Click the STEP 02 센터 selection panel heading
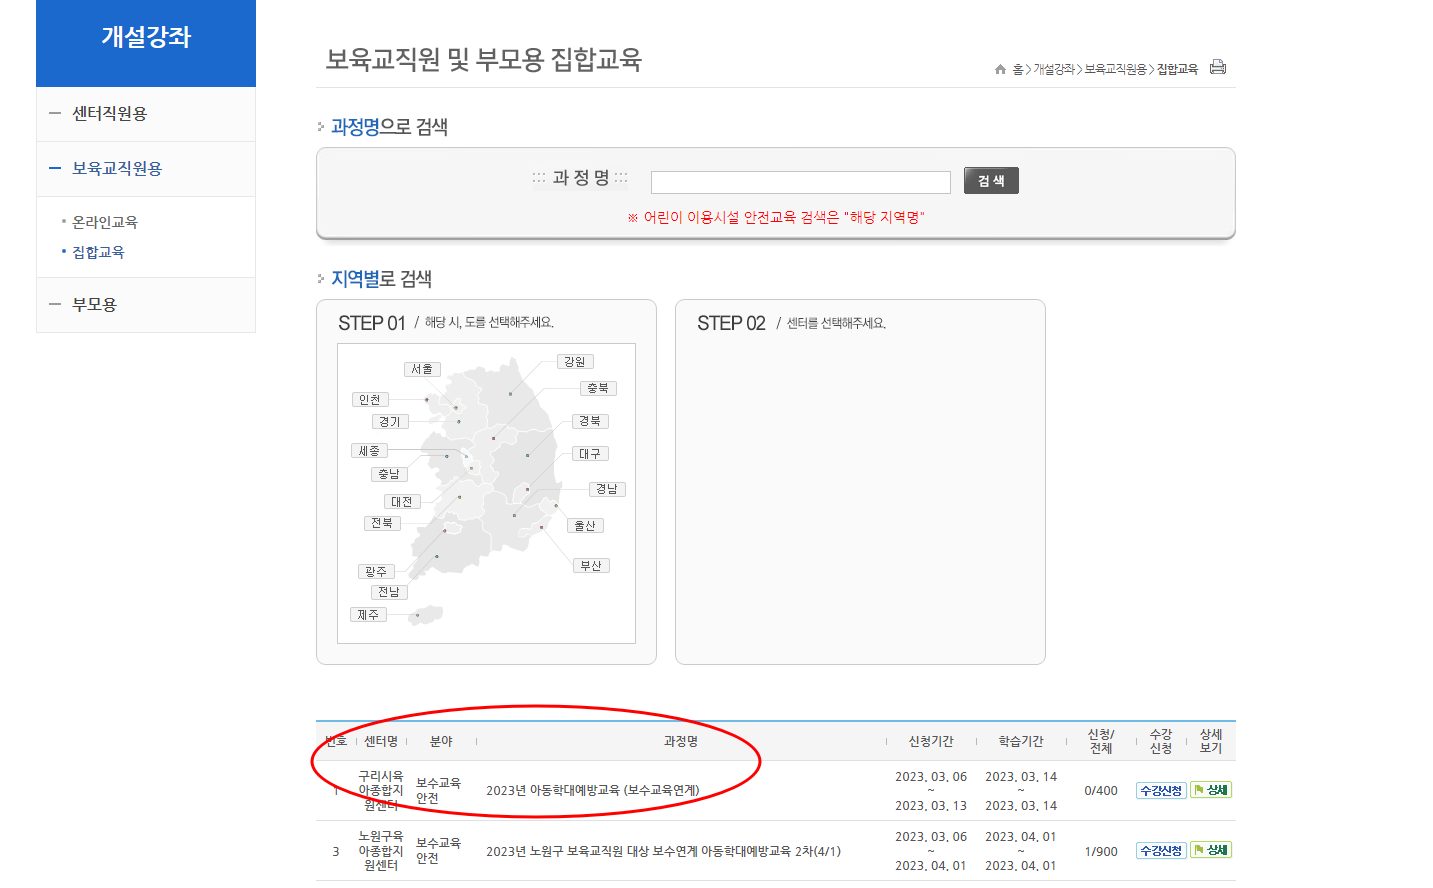 [x=791, y=323]
